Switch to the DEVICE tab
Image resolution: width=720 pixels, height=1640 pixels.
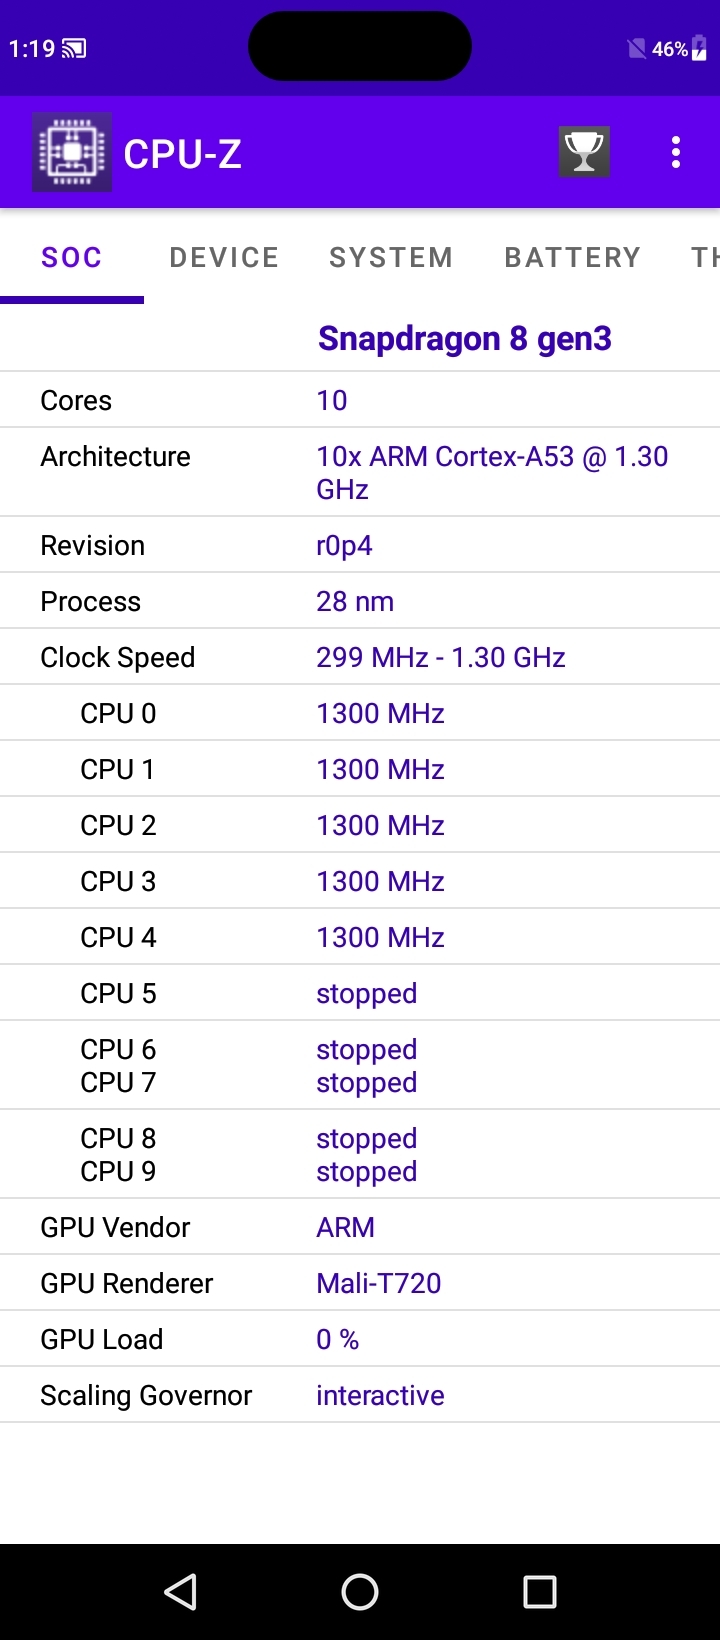[x=224, y=258]
